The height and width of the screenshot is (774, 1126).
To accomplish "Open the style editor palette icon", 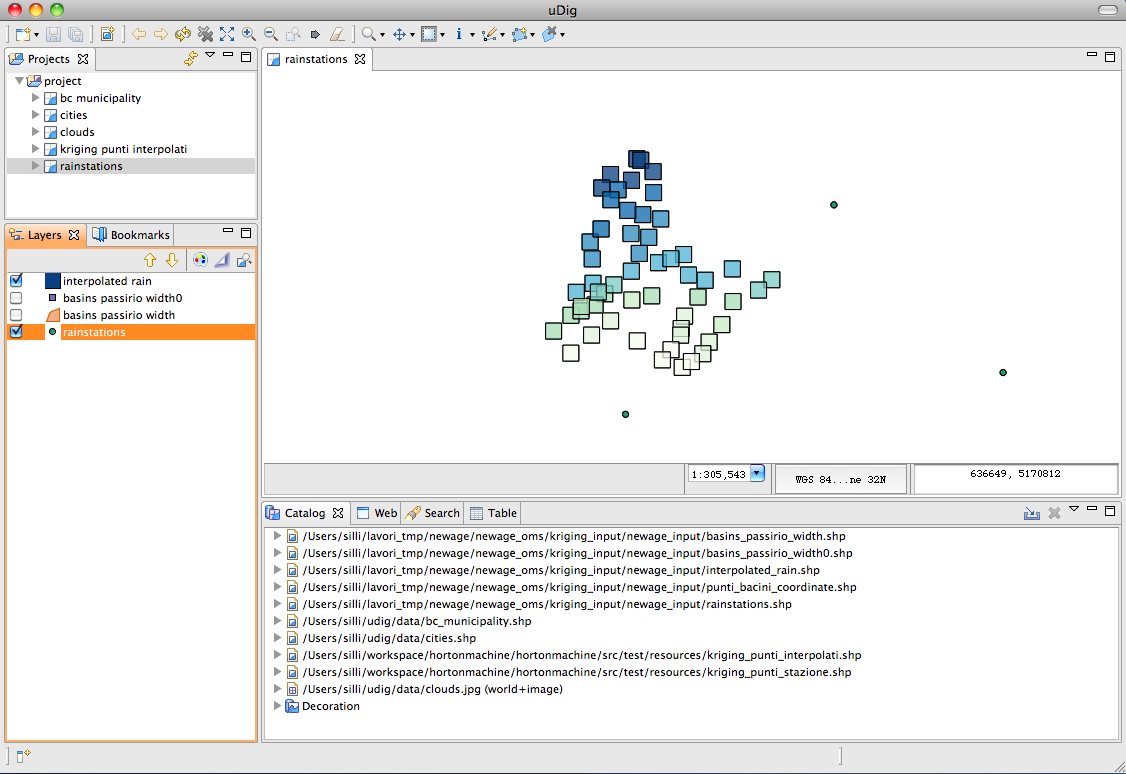I will click(200, 260).
